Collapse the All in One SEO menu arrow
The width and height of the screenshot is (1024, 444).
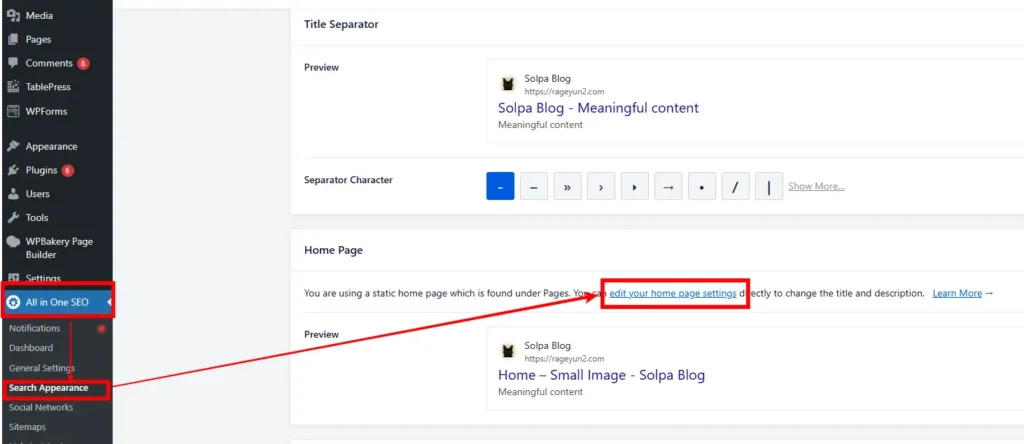[109, 302]
